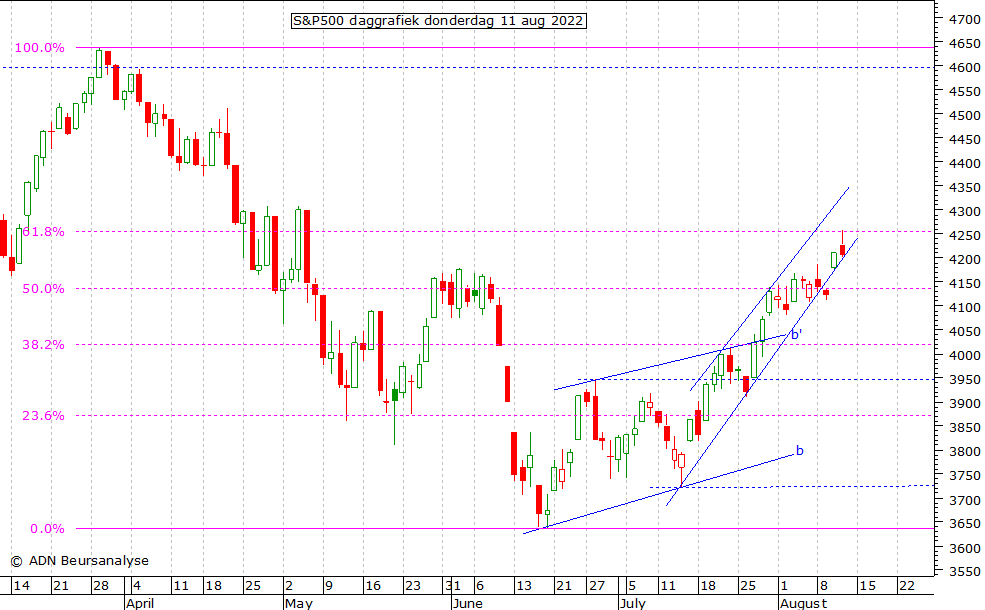Click the green candle at the 0.0% June low
This screenshot has width=985, height=610.
(547, 513)
